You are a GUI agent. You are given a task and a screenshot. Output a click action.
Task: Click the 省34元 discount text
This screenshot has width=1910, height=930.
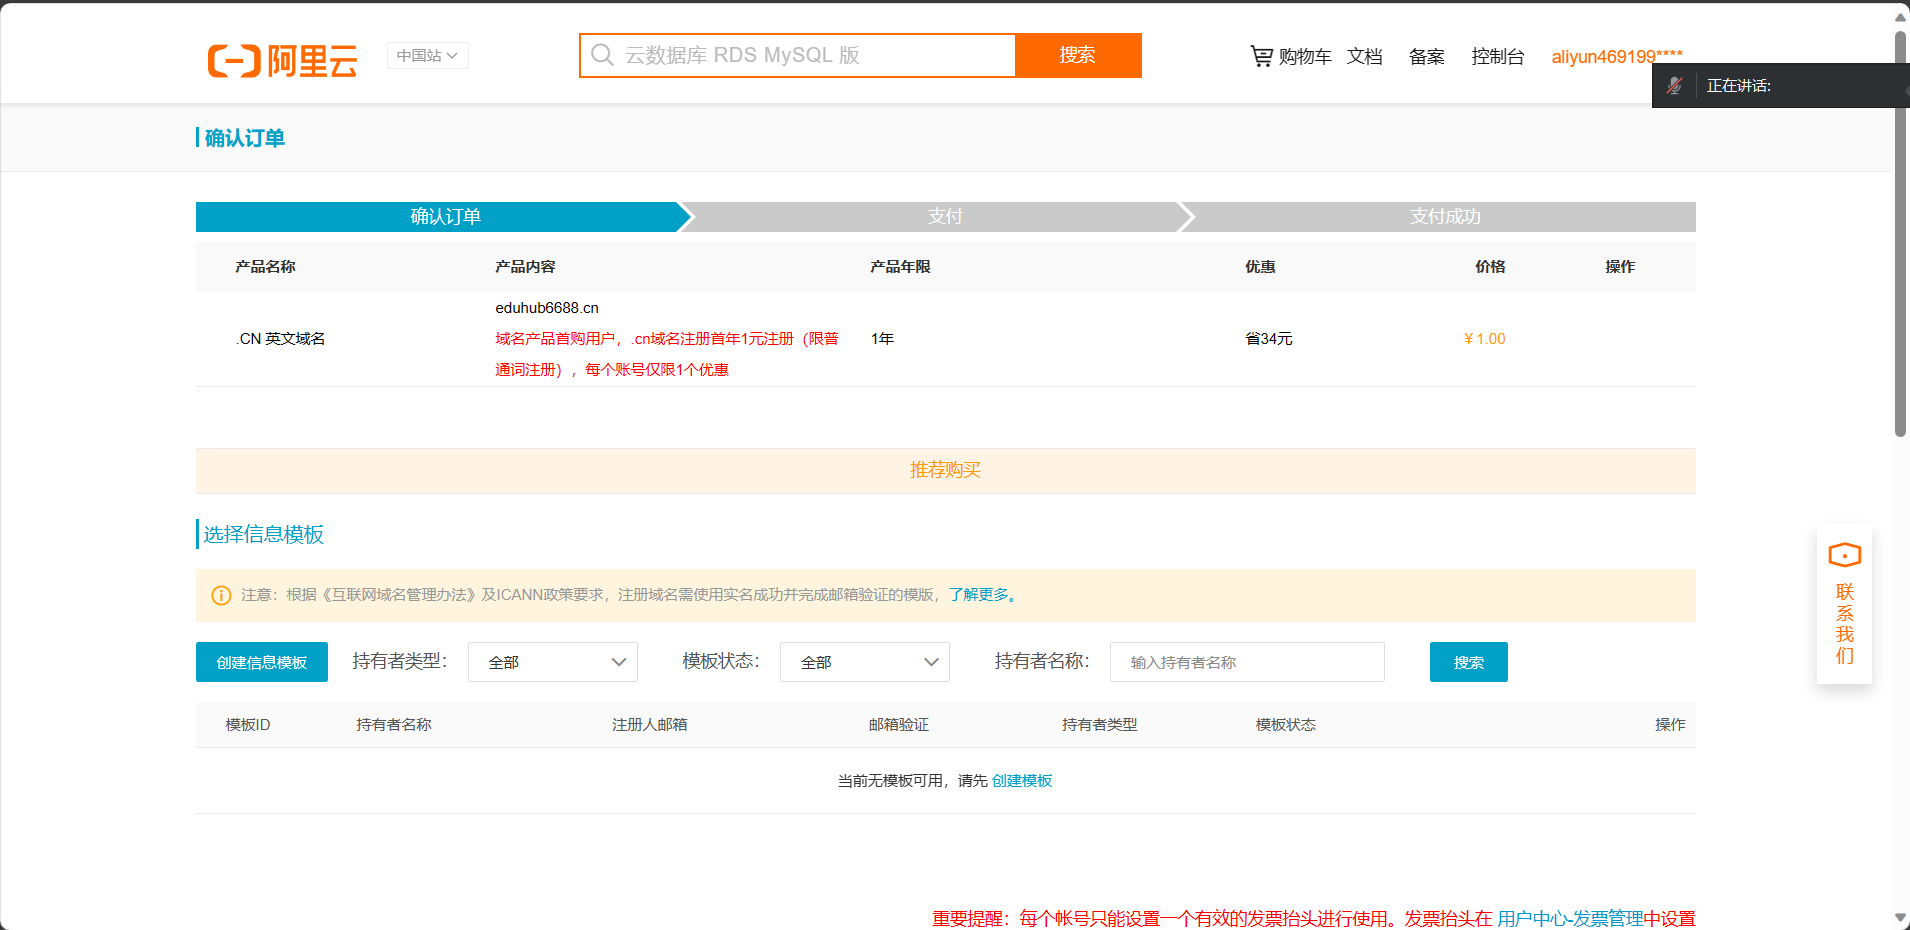point(1268,339)
